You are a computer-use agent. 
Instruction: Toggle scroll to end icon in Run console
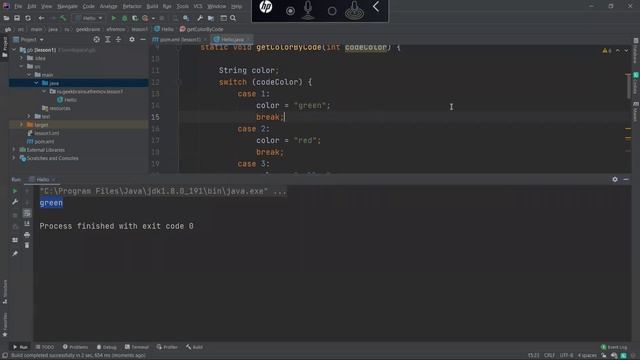click(x=27, y=224)
